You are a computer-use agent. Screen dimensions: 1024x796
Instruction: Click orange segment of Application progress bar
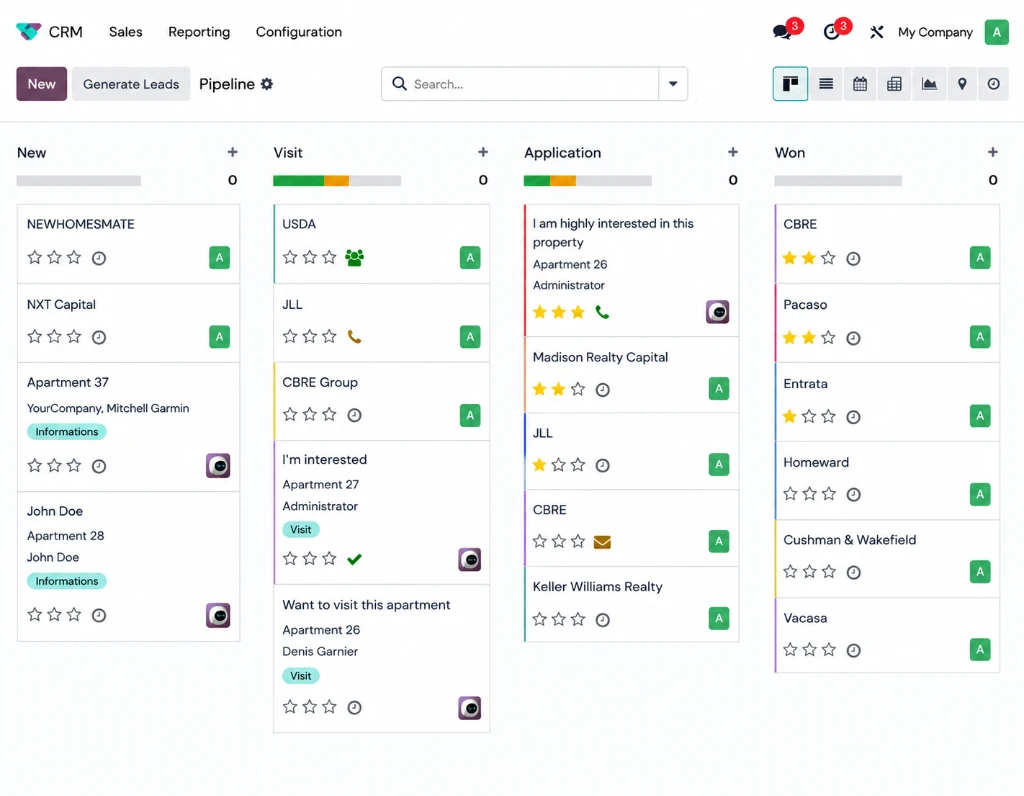(563, 181)
